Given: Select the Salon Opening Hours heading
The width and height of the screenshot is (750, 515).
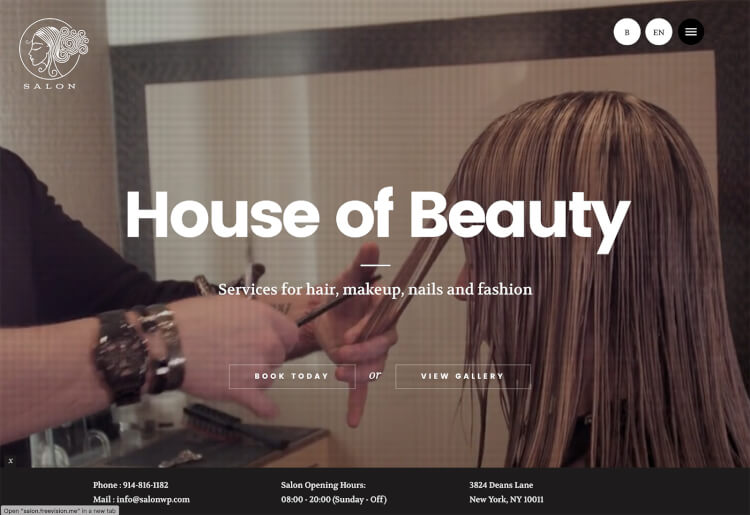Looking at the screenshot, I should (323, 485).
